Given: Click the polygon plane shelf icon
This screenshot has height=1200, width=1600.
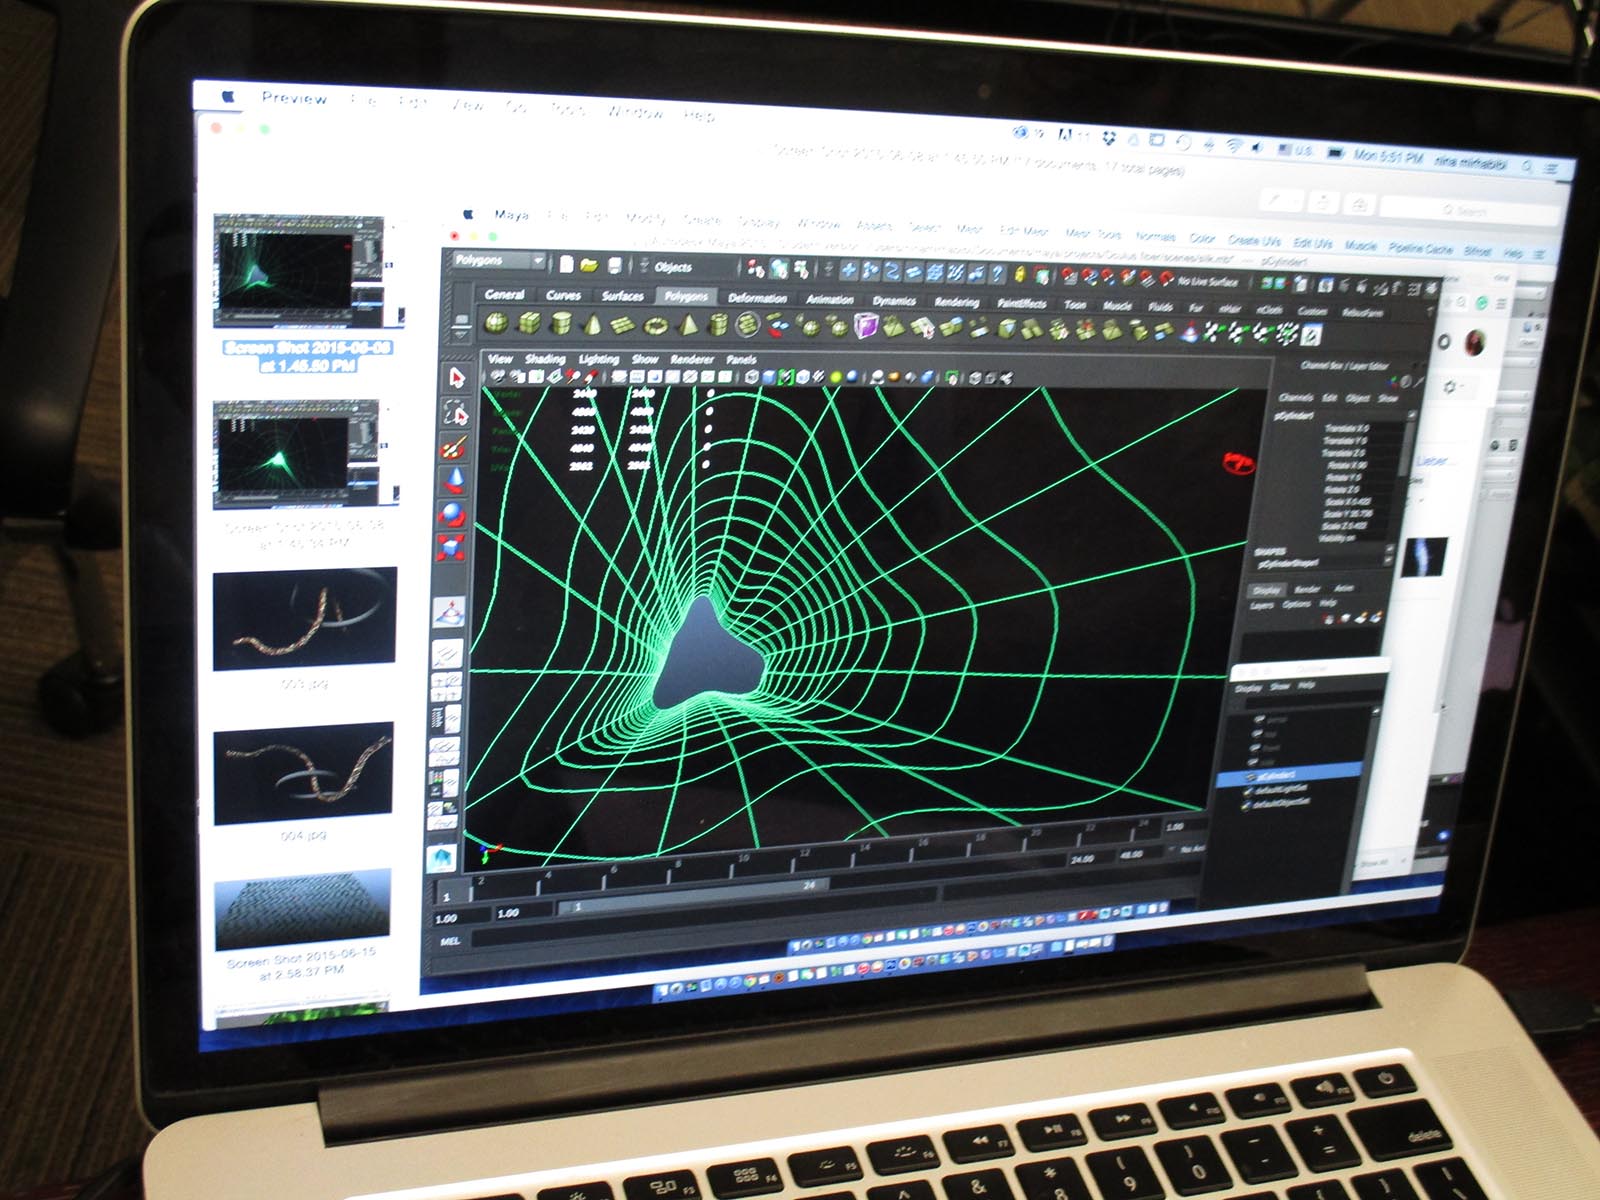Looking at the screenshot, I should 623,325.
